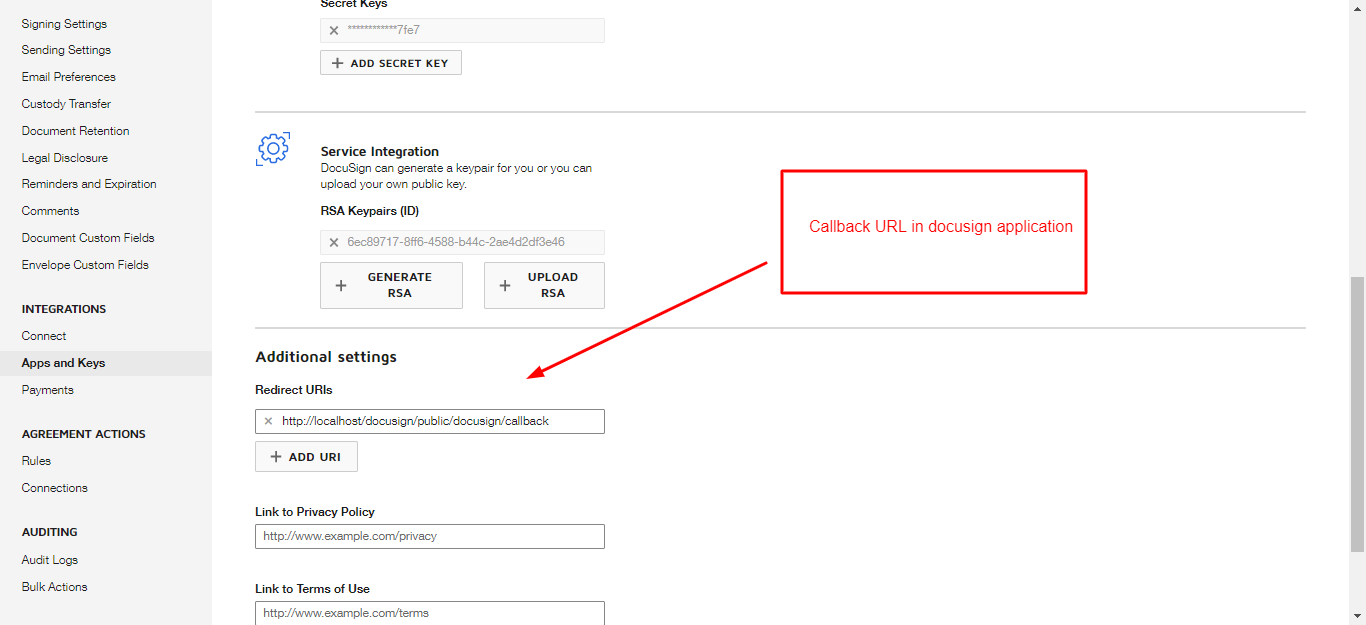
Task: Focus the Link to Privacy Policy field
Action: click(x=430, y=536)
